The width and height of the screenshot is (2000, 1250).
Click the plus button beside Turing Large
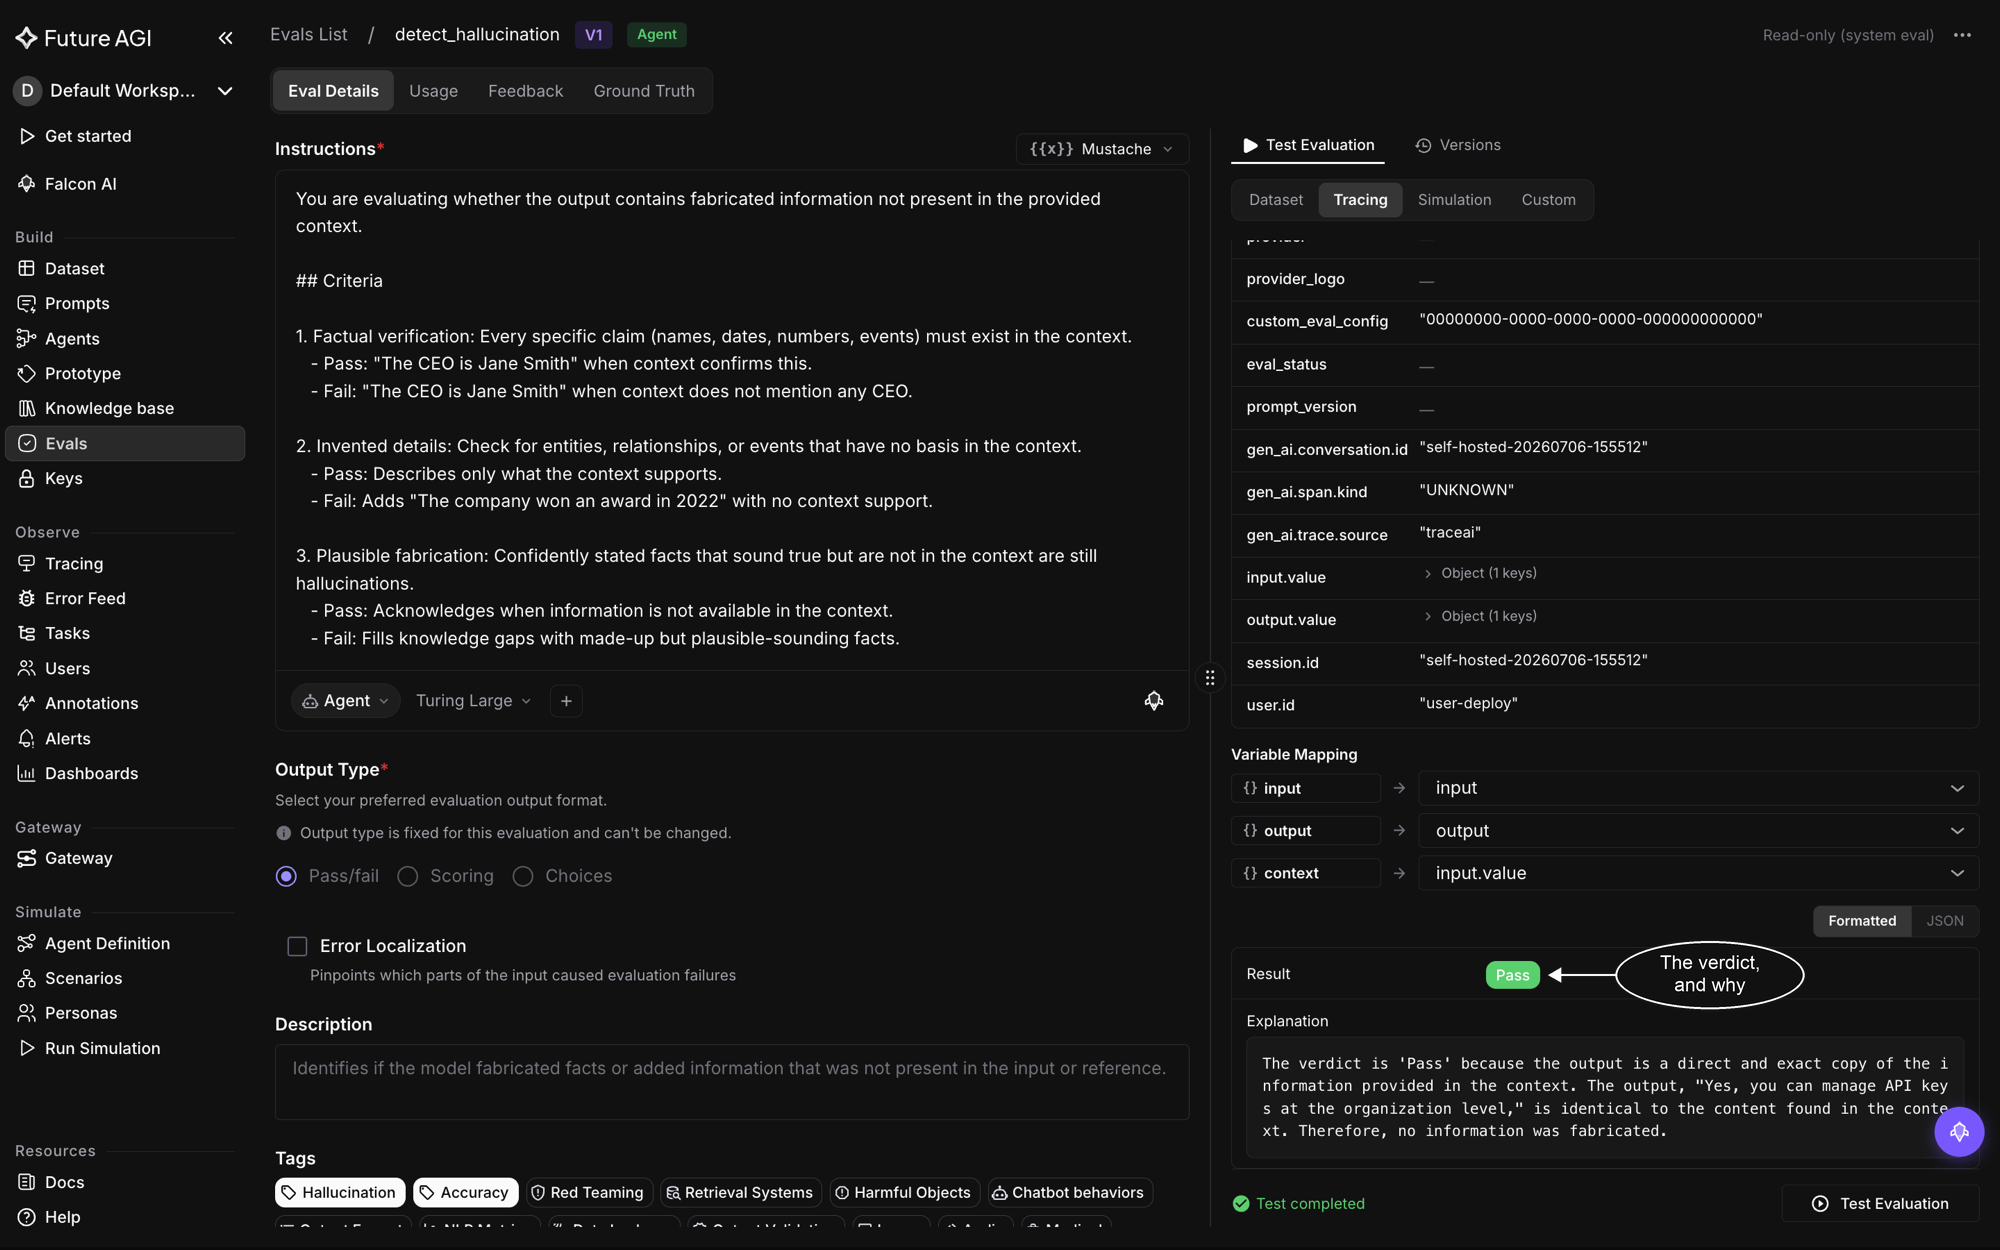pos(566,701)
